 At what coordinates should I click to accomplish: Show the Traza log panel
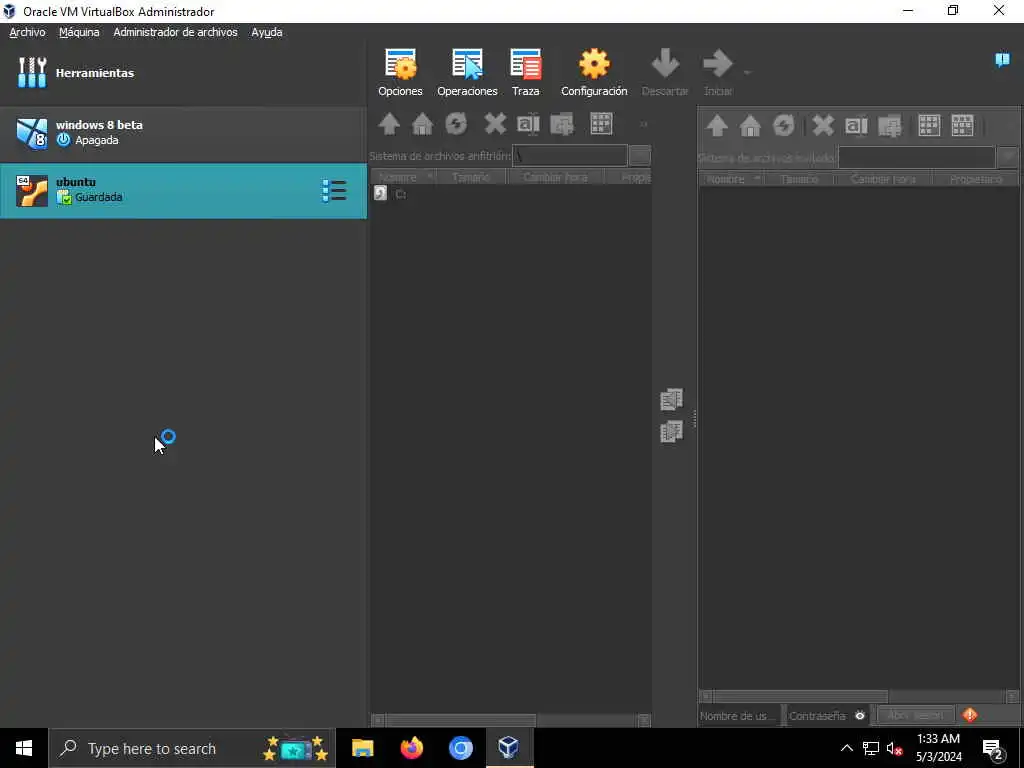[526, 72]
